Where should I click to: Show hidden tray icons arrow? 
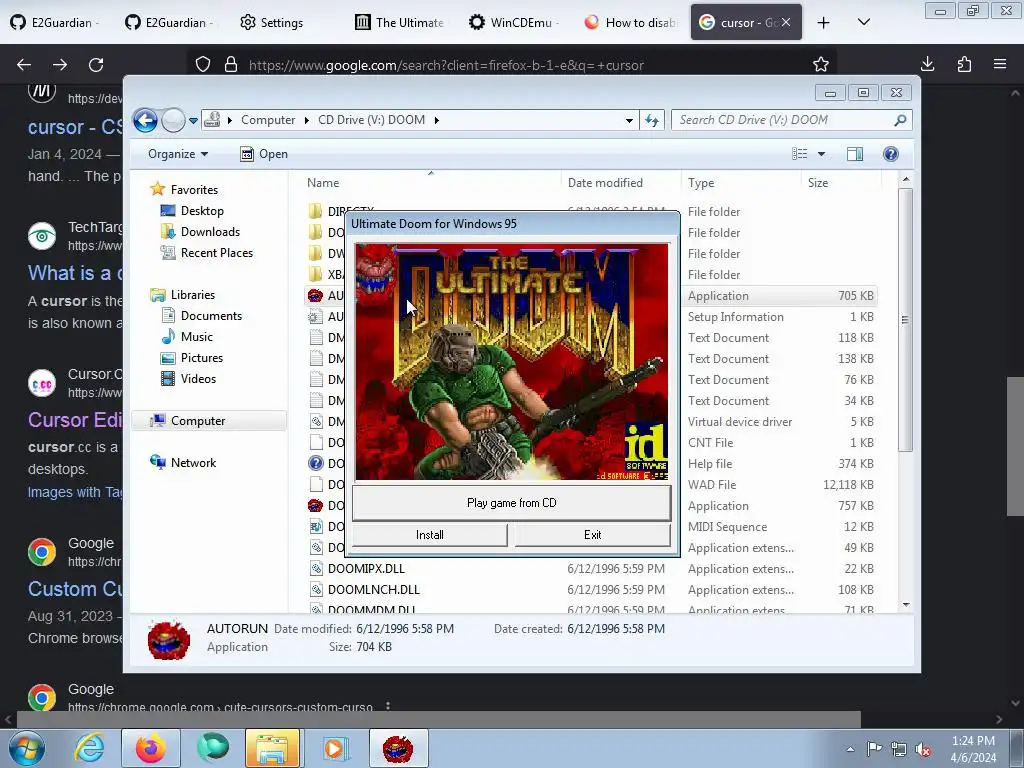[x=850, y=749]
